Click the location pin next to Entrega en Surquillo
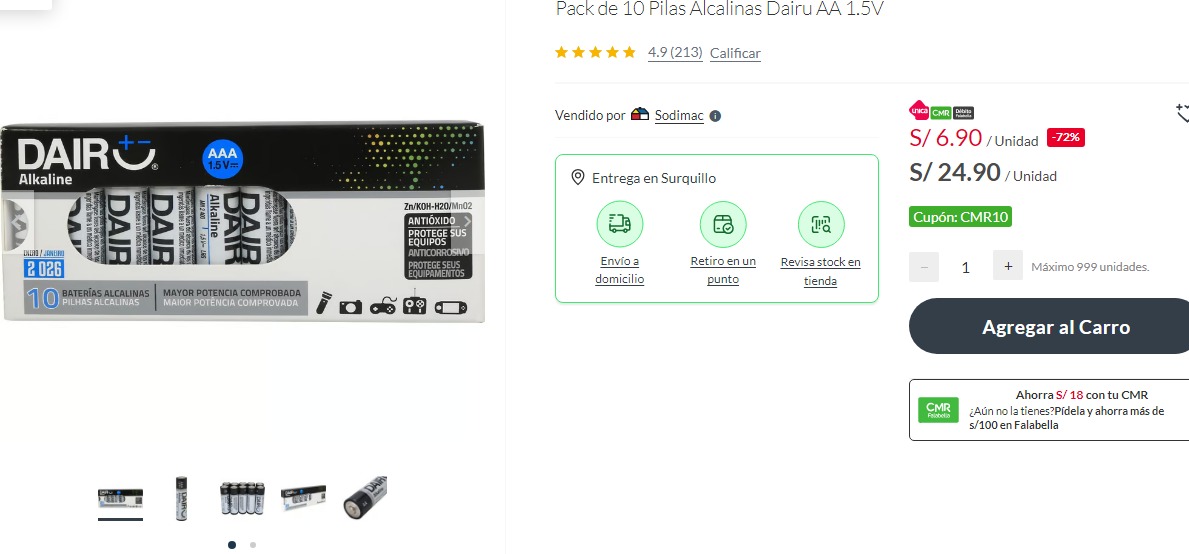The width and height of the screenshot is (1189, 554). point(578,177)
